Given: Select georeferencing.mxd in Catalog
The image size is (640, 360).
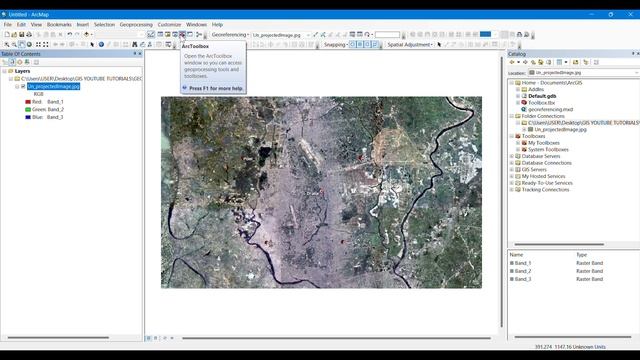Looking at the screenshot, I should click(550, 109).
